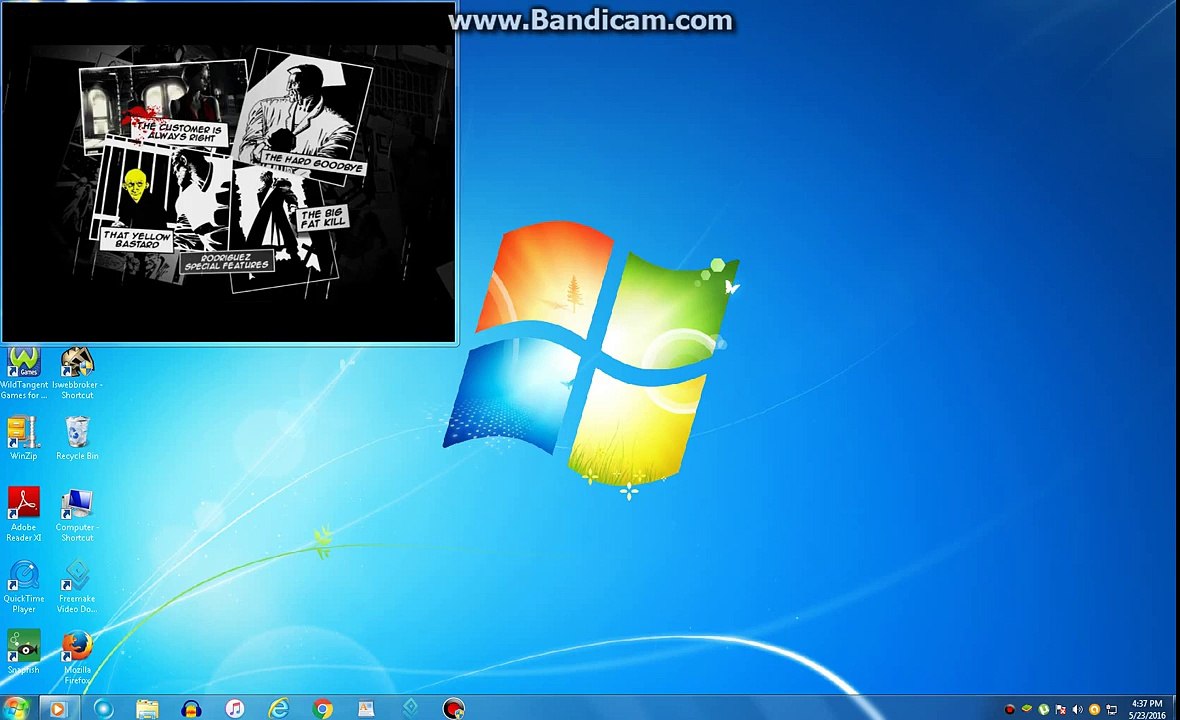Click the red recording tray icon
The image size is (1180, 720).
click(1010, 709)
